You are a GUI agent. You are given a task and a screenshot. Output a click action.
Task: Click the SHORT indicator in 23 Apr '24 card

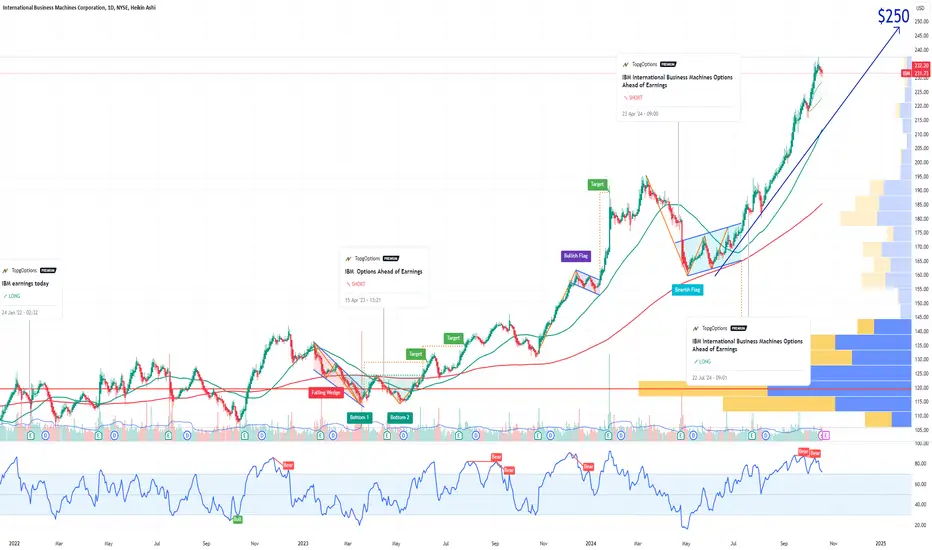point(632,98)
